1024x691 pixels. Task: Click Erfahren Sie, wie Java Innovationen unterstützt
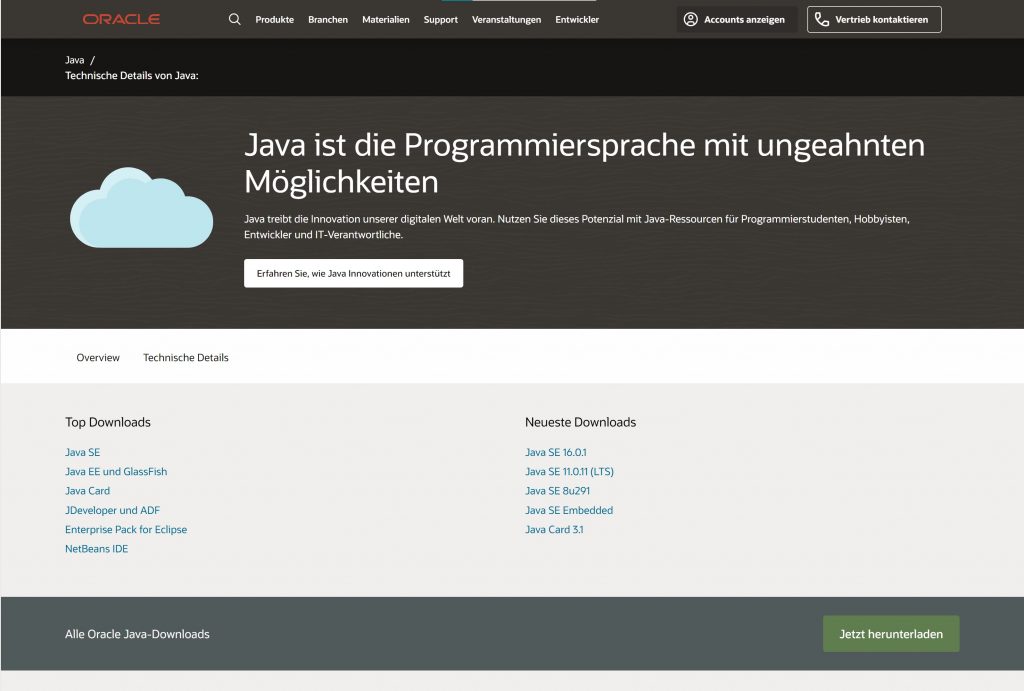353,273
